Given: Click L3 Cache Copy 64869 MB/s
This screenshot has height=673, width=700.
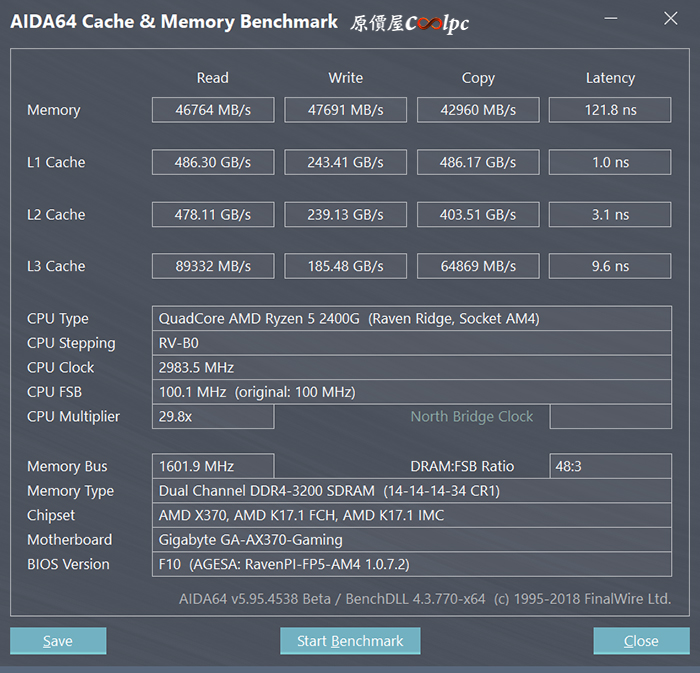Looking at the screenshot, I should pyautogui.click(x=478, y=266).
